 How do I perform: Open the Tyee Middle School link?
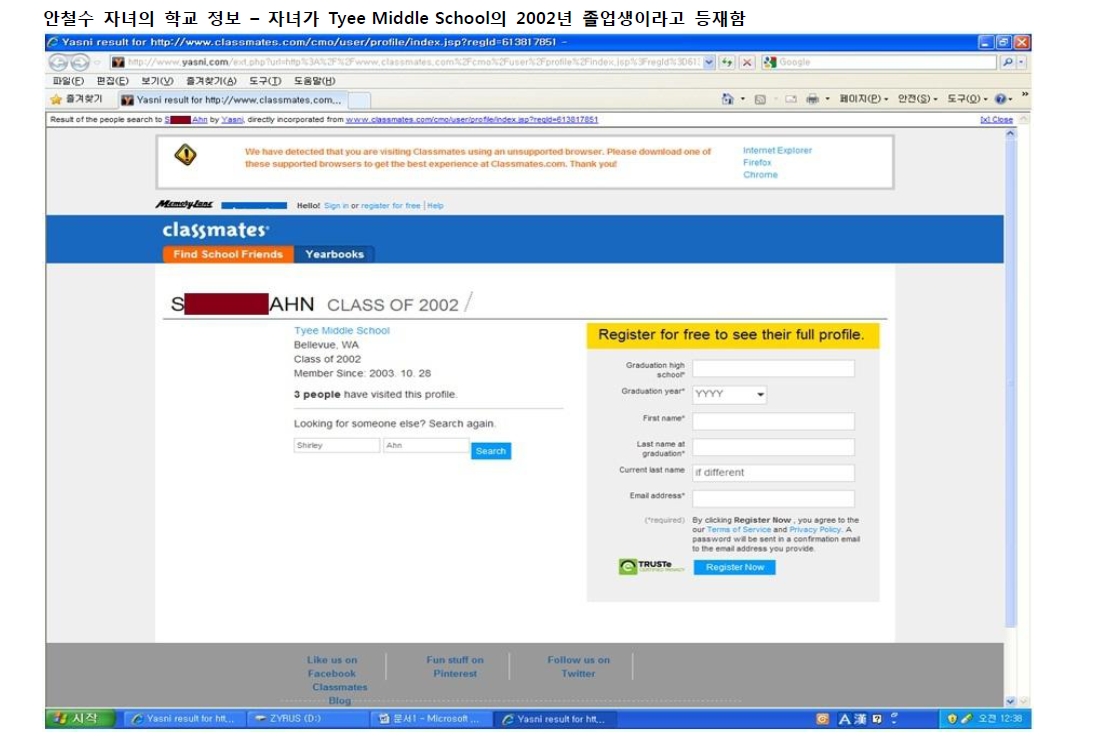(x=342, y=331)
